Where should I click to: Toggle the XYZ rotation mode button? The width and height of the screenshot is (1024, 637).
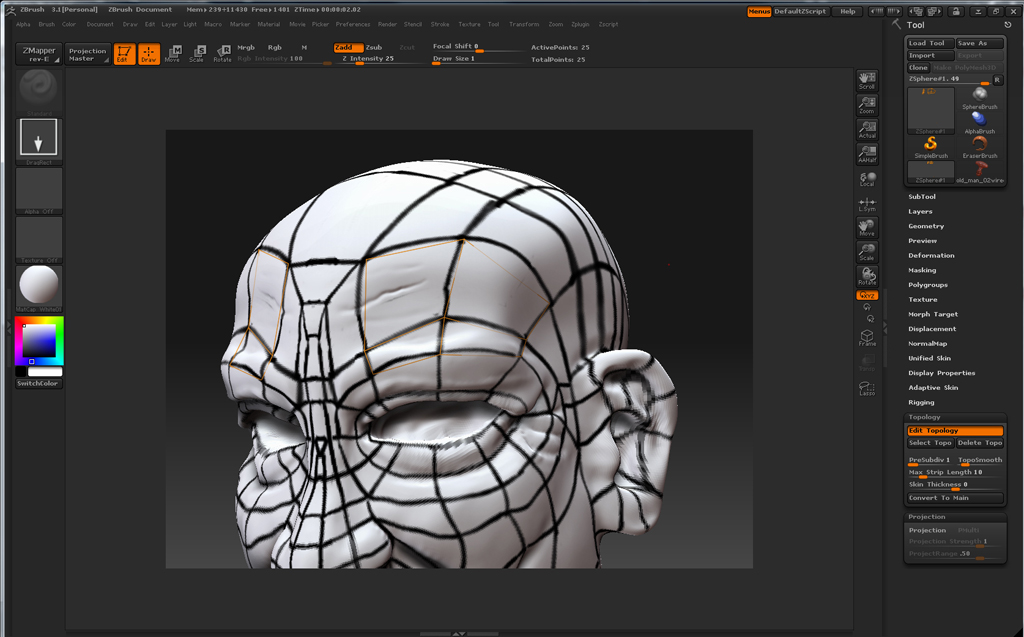point(867,295)
